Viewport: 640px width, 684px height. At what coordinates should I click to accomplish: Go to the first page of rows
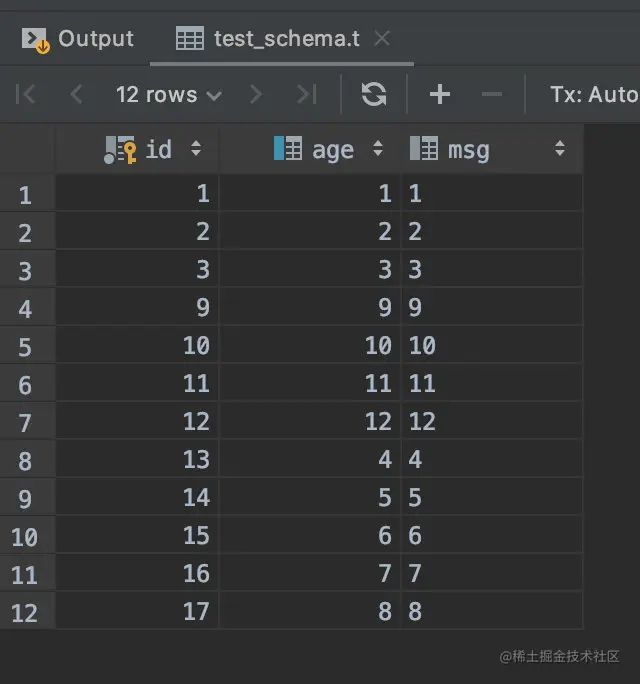(x=25, y=94)
